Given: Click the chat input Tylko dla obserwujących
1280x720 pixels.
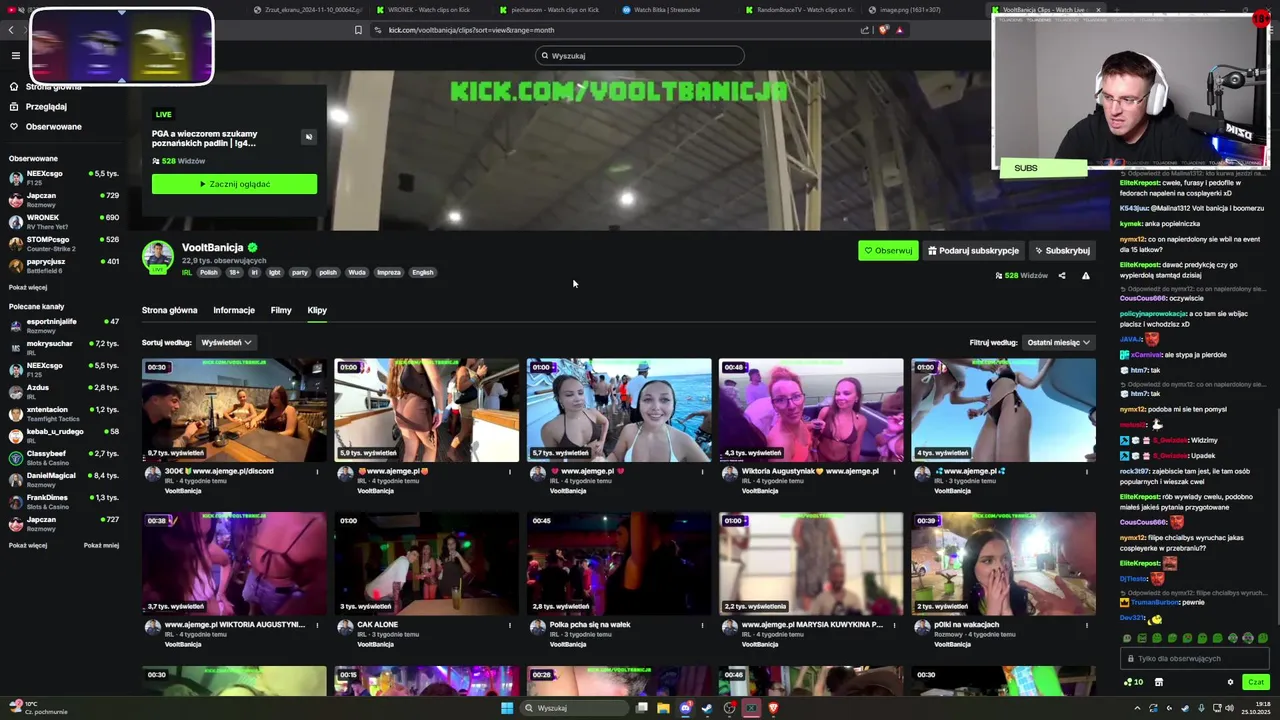Looking at the screenshot, I should click(x=1195, y=659).
